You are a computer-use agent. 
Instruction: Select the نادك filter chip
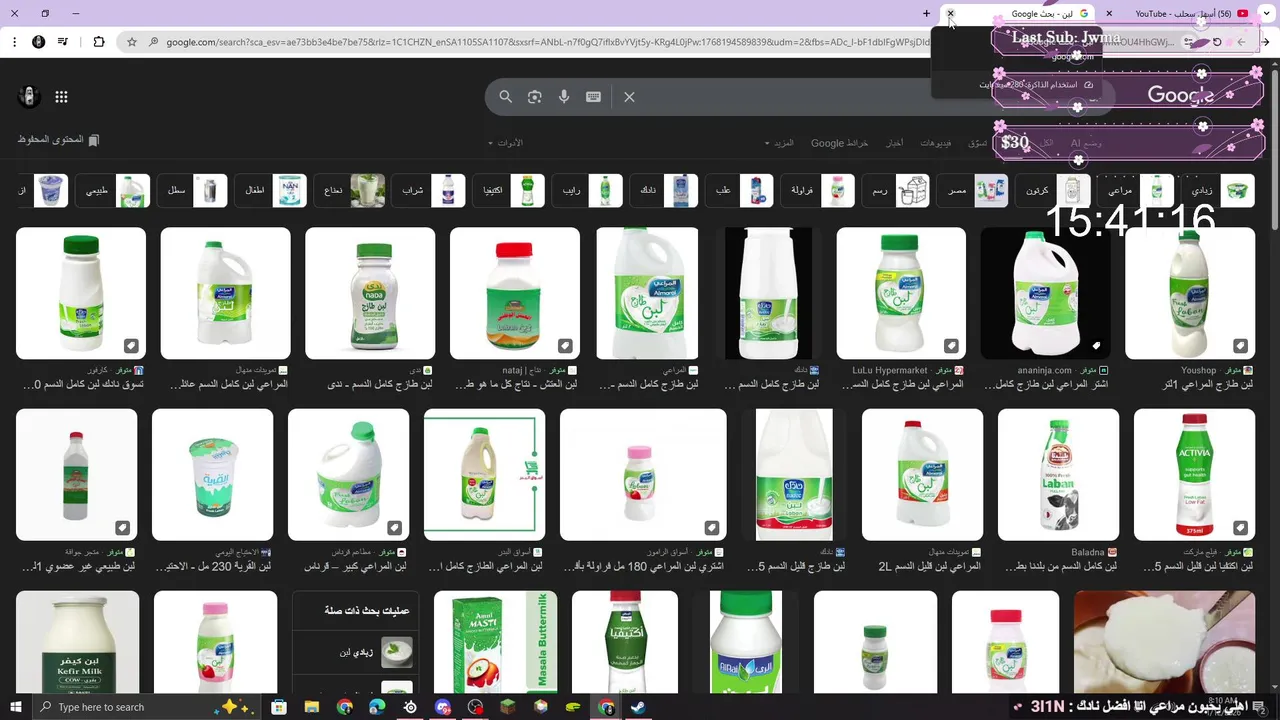pos(664,190)
